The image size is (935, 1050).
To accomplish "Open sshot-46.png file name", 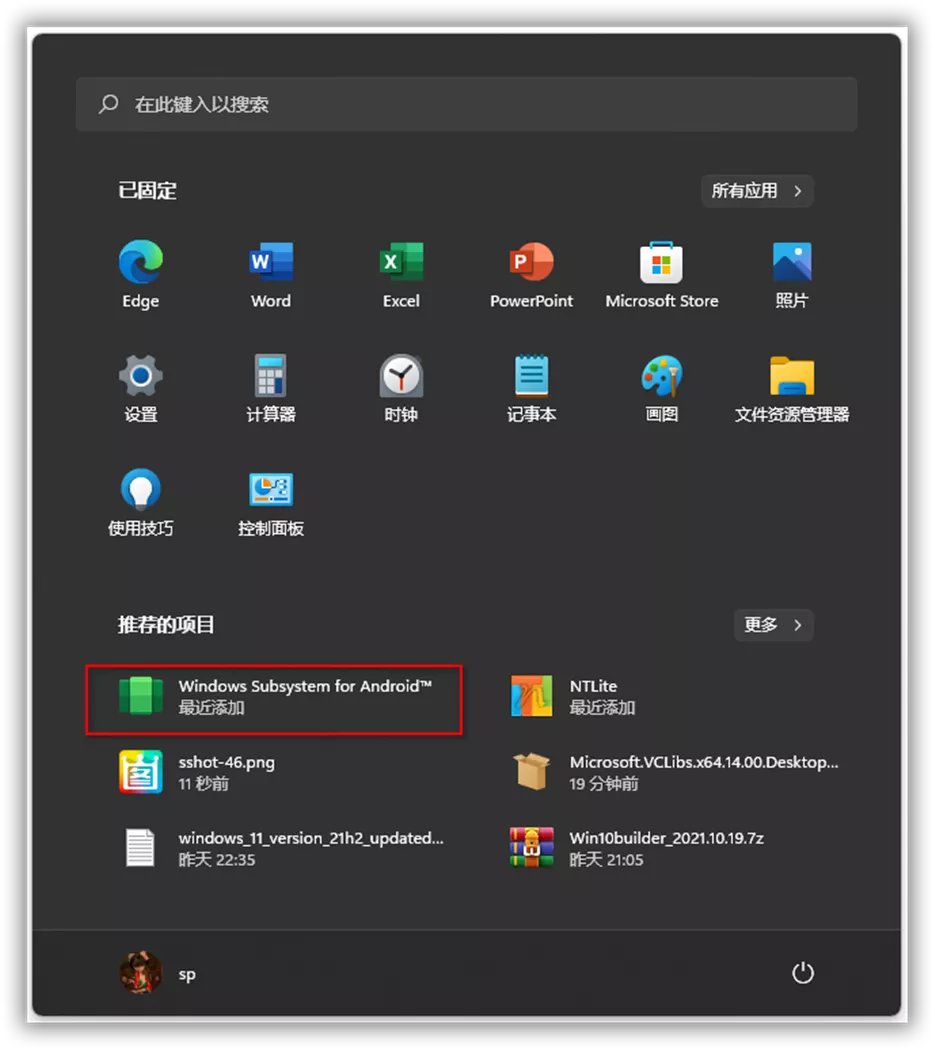I will tap(226, 762).
